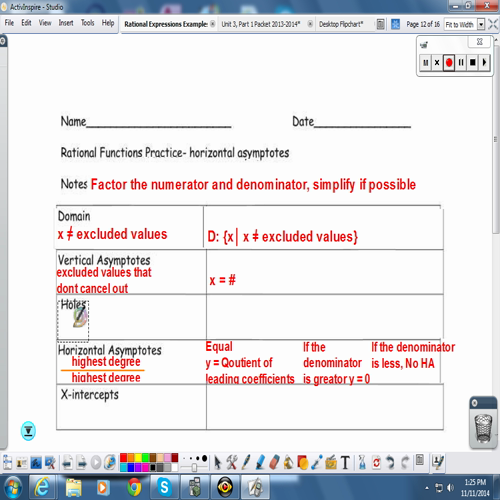Open the Insert menu
Screen dimensions: 500x500
pyautogui.click(x=66, y=23)
